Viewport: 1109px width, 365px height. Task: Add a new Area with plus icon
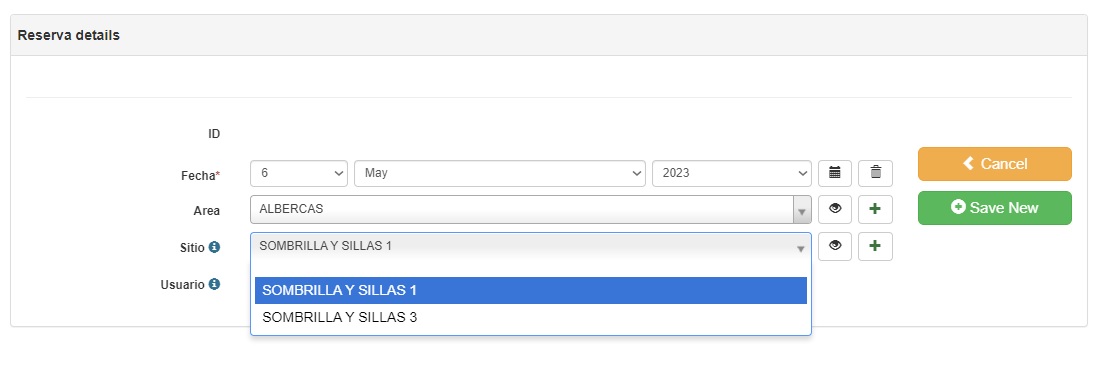[876, 209]
